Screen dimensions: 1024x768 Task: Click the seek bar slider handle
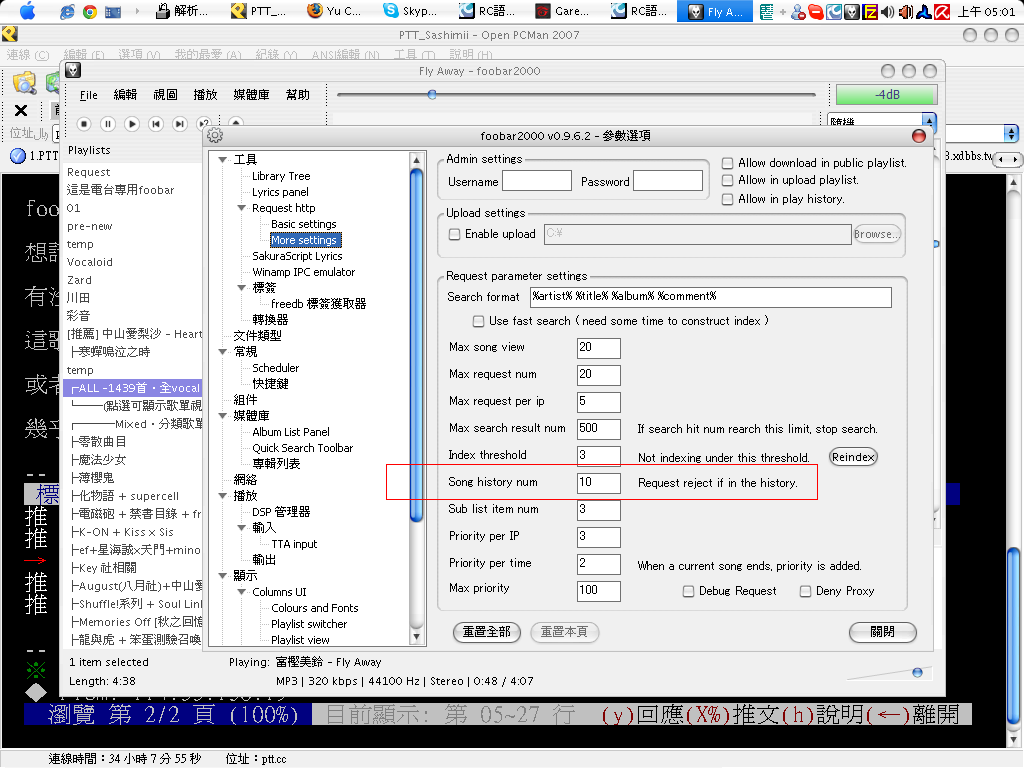[x=432, y=95]
